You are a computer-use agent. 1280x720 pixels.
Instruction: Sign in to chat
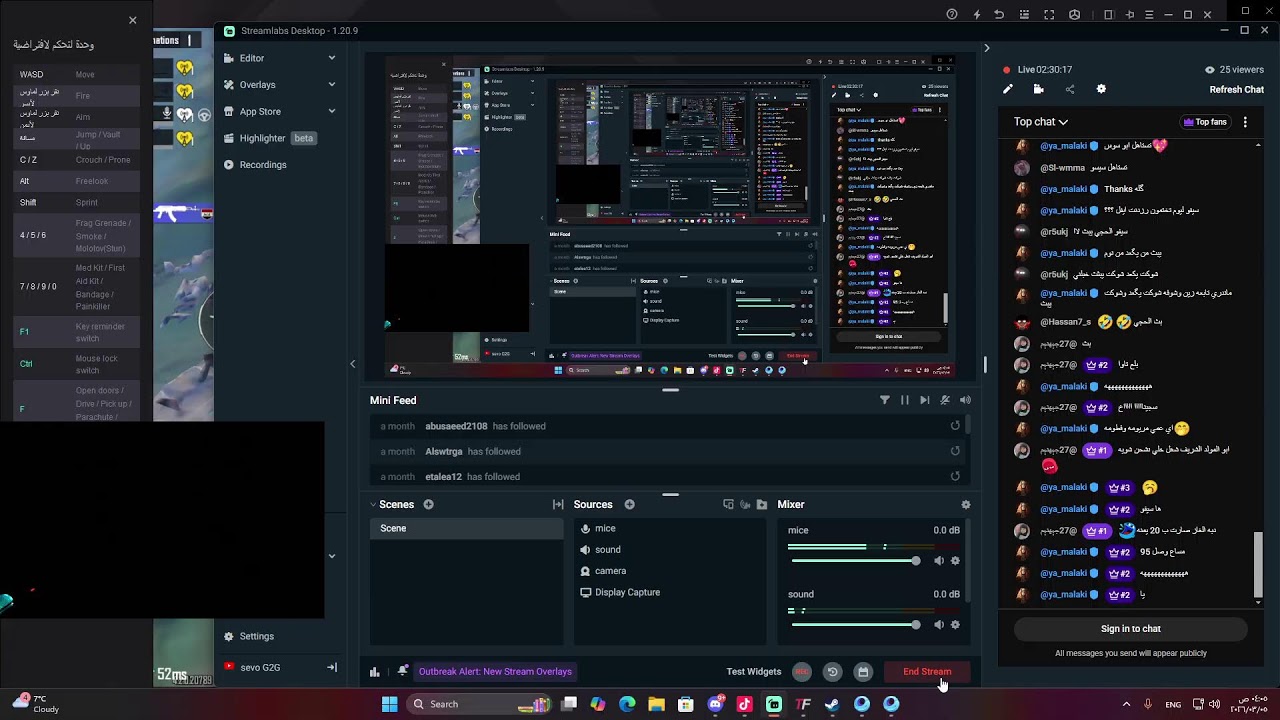(1131, 629)
